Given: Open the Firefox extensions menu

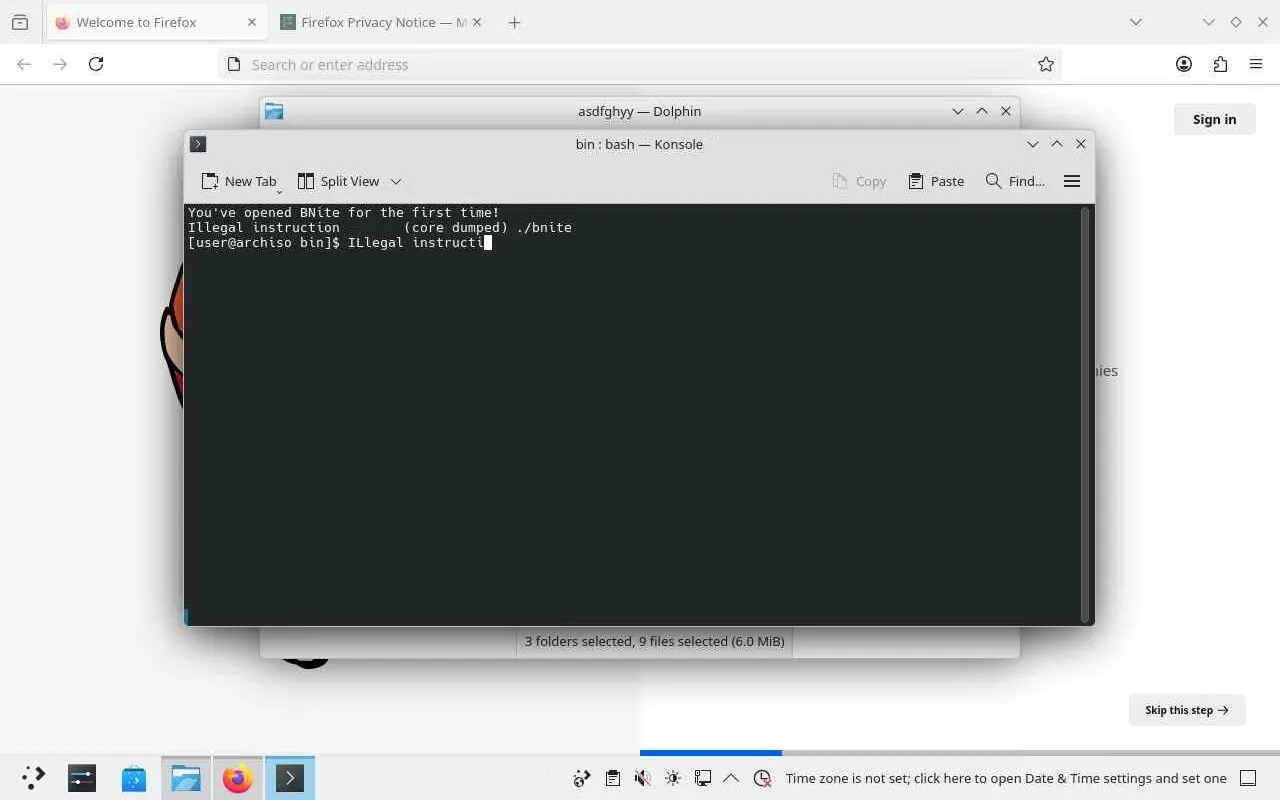Looking at the screenshot, I should click(1220, 64).
